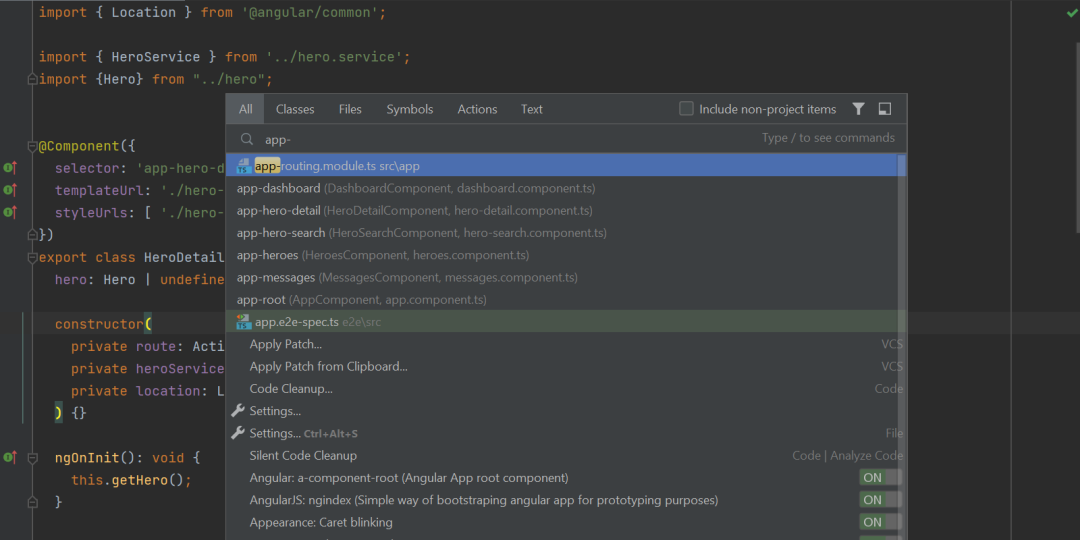Toggle Appearance Caret blinking switch
The width and height of the screenshot is (1080, 540).
(880, 522)
